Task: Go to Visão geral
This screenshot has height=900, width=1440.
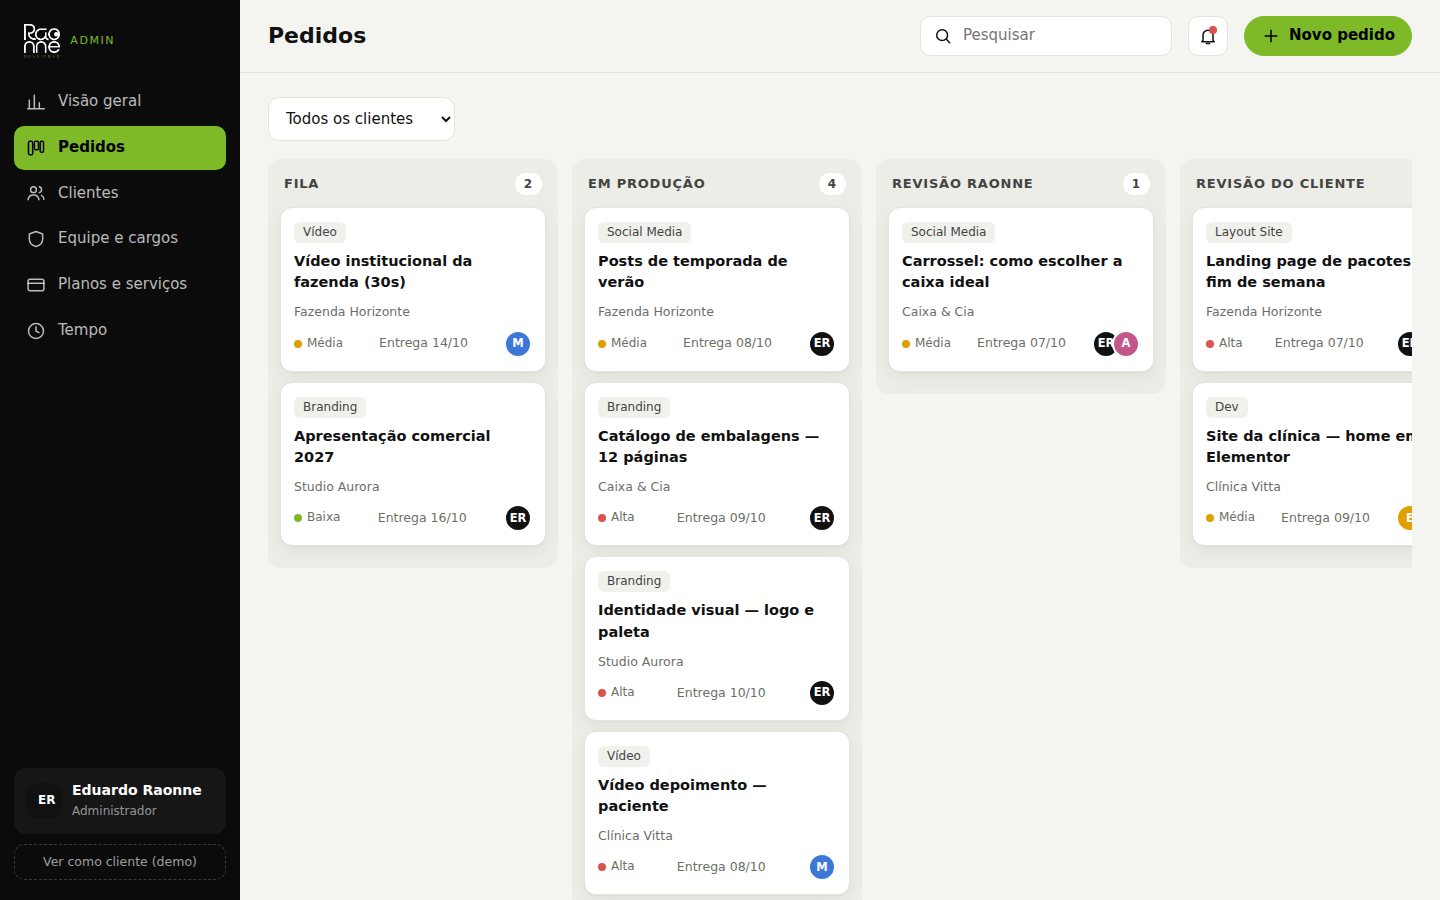Action: coord(120,101)
